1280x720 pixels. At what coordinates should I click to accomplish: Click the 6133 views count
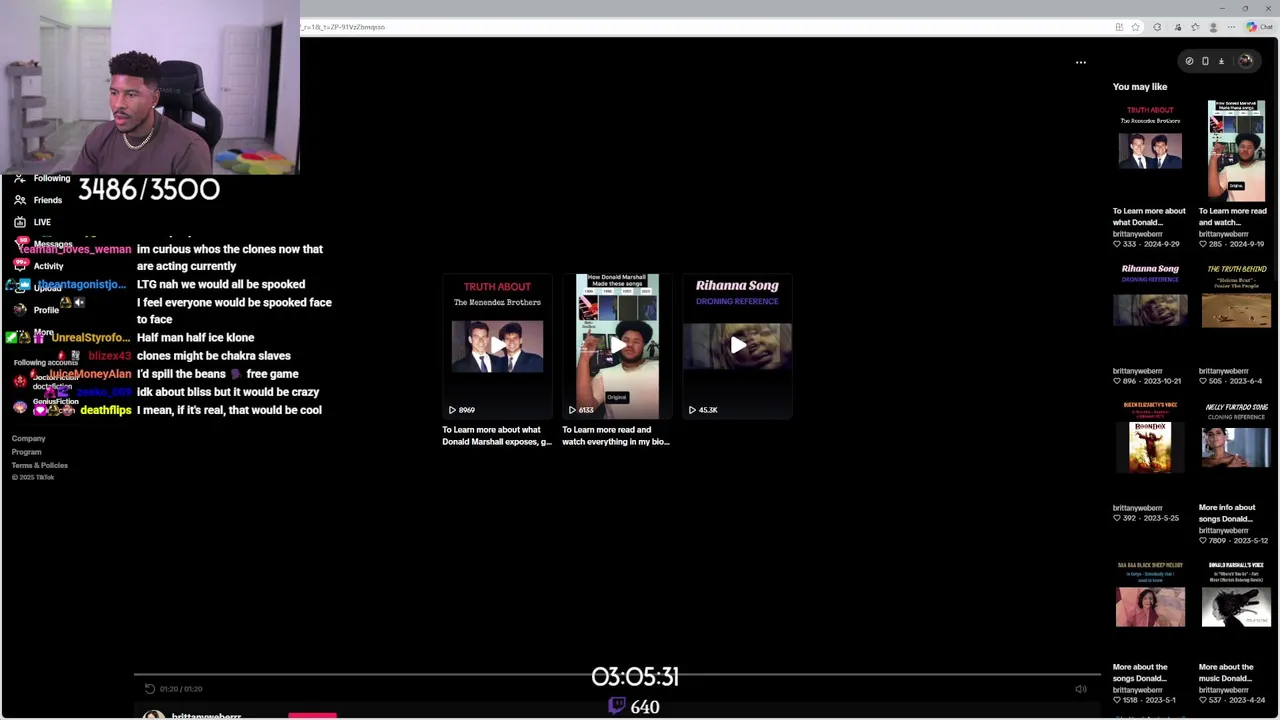pos(581,410)
